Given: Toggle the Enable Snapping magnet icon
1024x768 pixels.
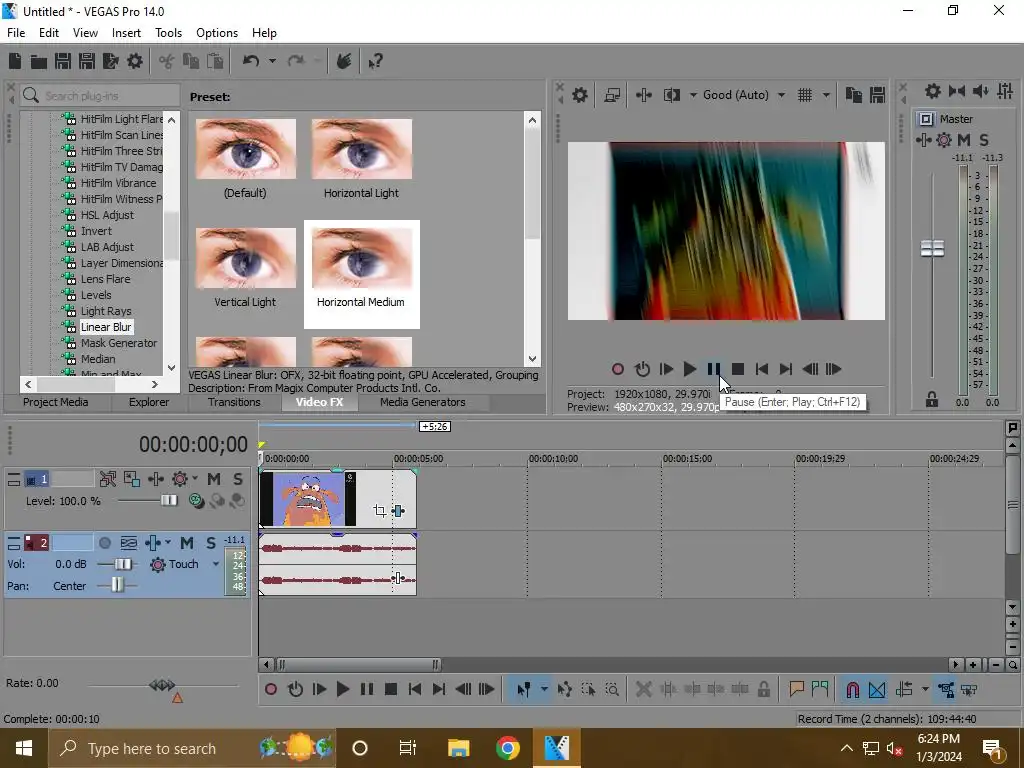Looking at the screenshot, I should tap(853, 690).
